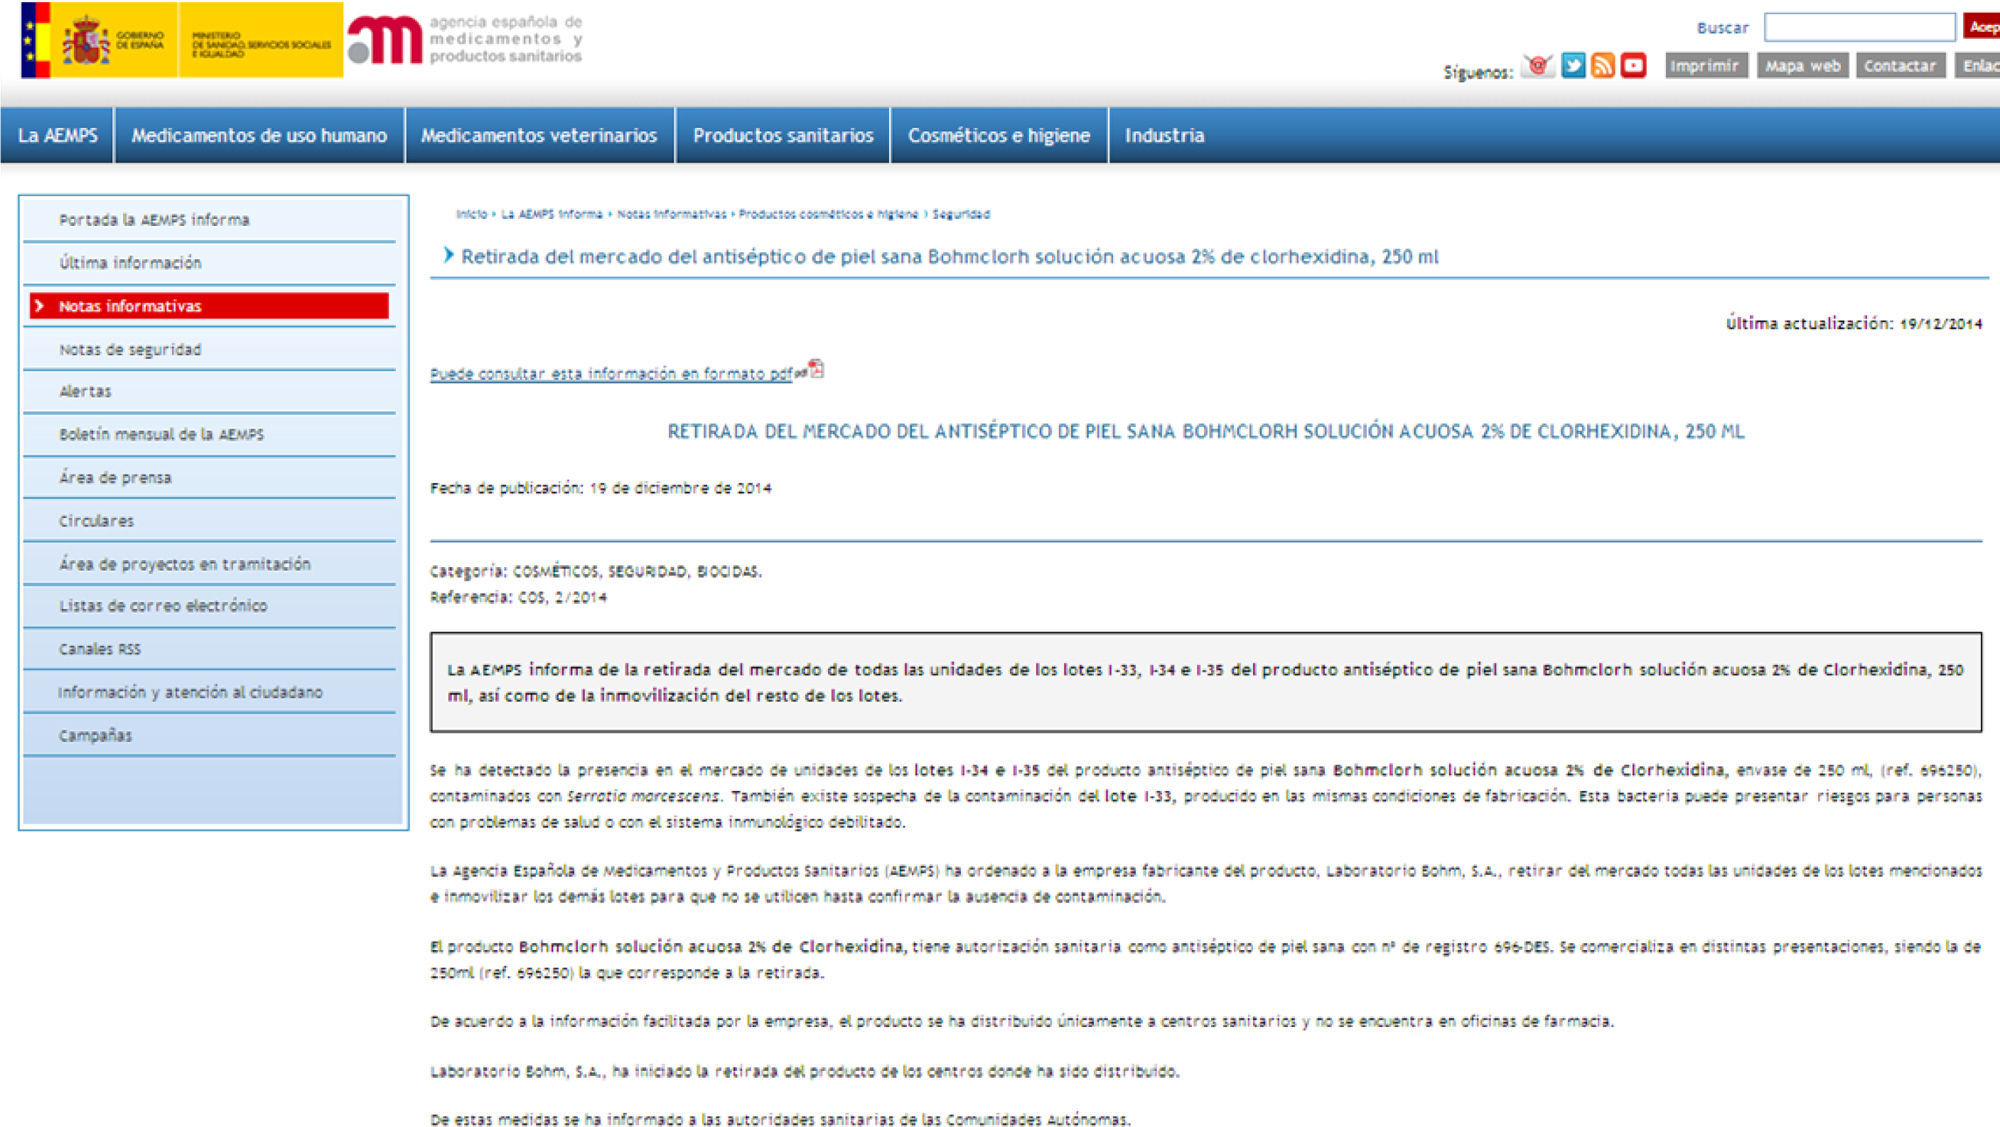This screenshot has width=2000, height=1127.
Task: Click the orange RSS feed icon
Action: click(x=1603, y=66)
